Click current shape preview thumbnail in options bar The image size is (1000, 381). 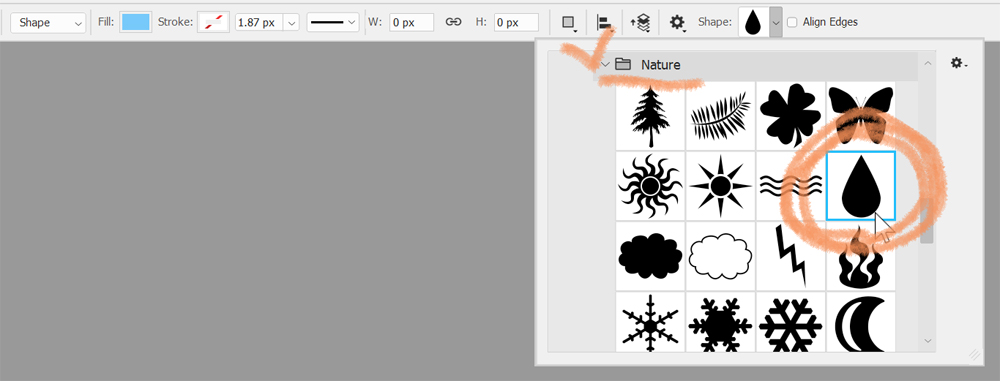pos(753,22)
